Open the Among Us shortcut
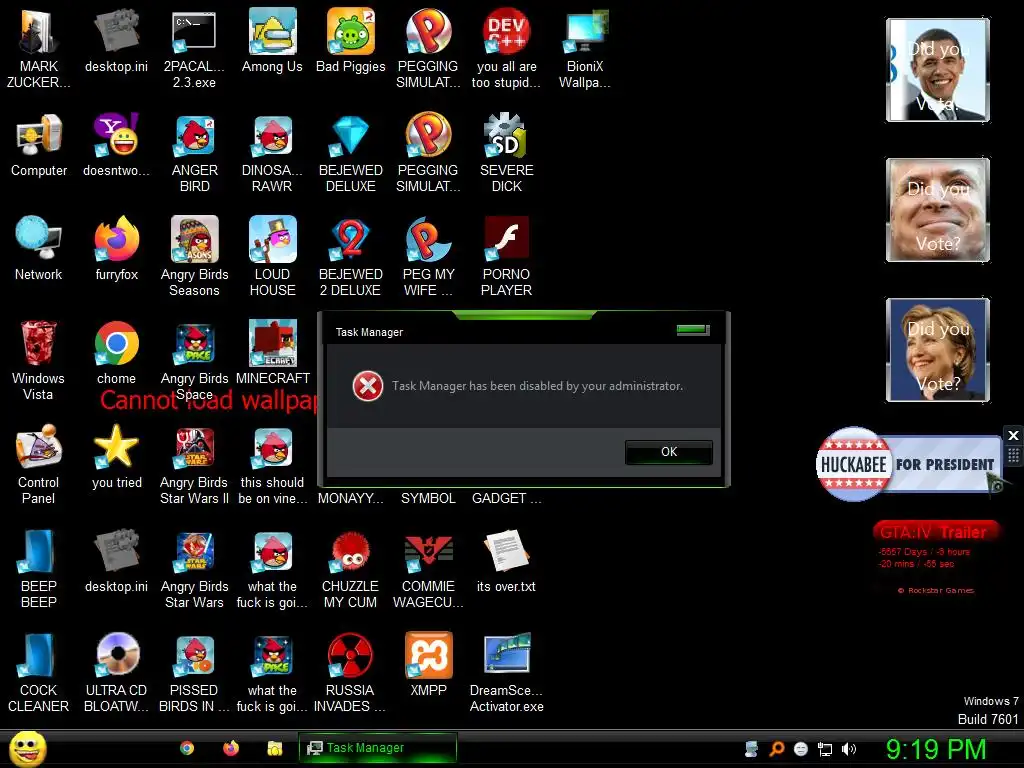Viewport: 1024px width, 768px height. pyautogui.click(x=272, y=40)
